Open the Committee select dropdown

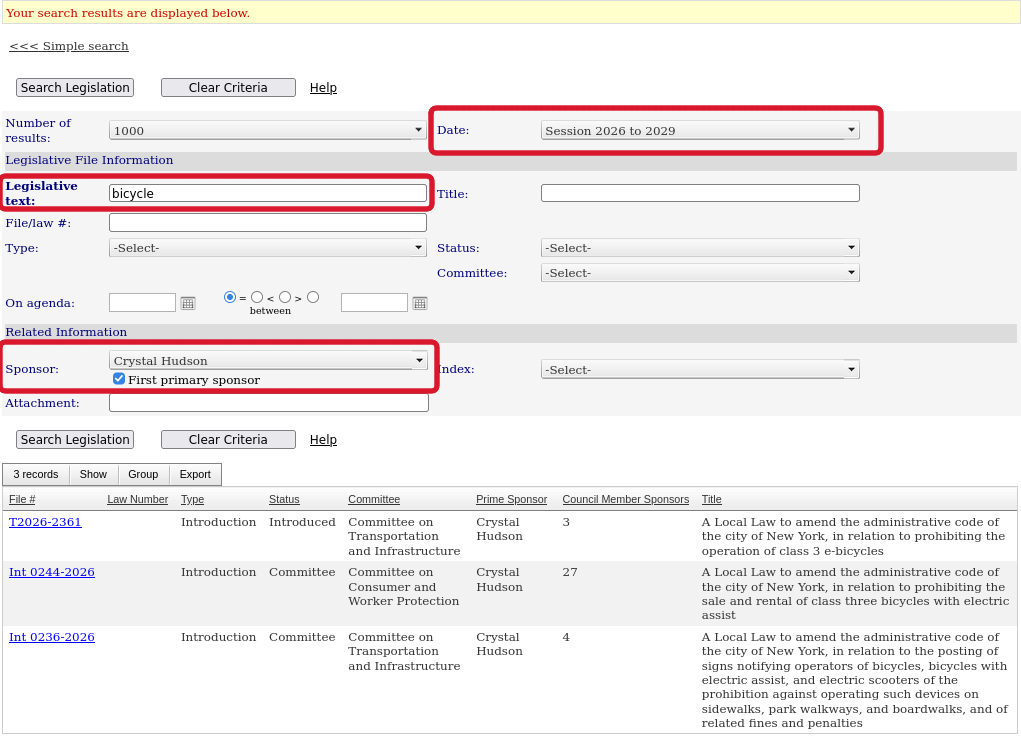[x=700, y=273]
